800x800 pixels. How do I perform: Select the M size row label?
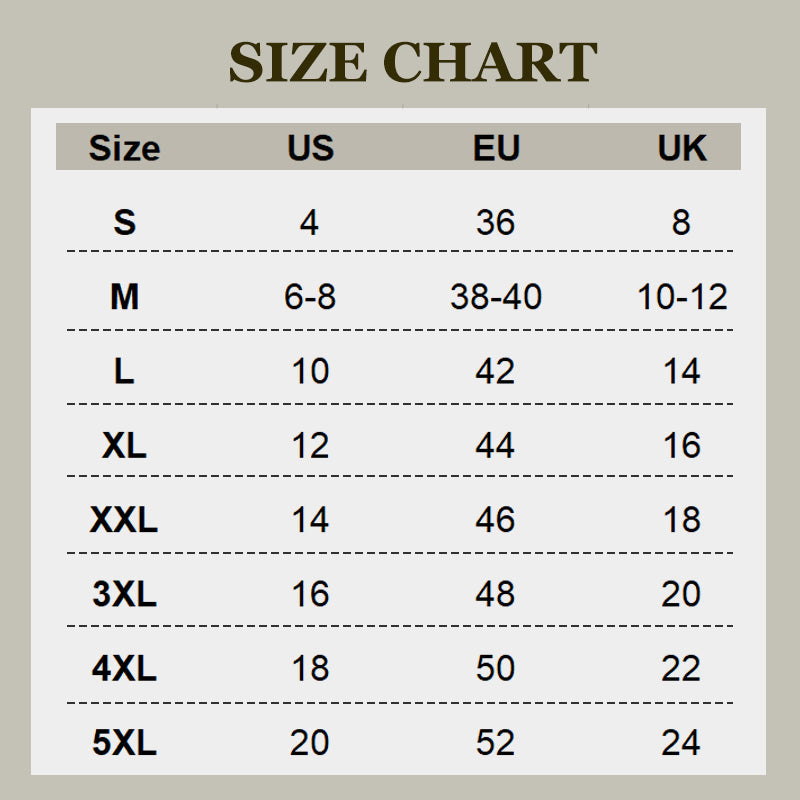pyautogui.click(x=124, y=296)
